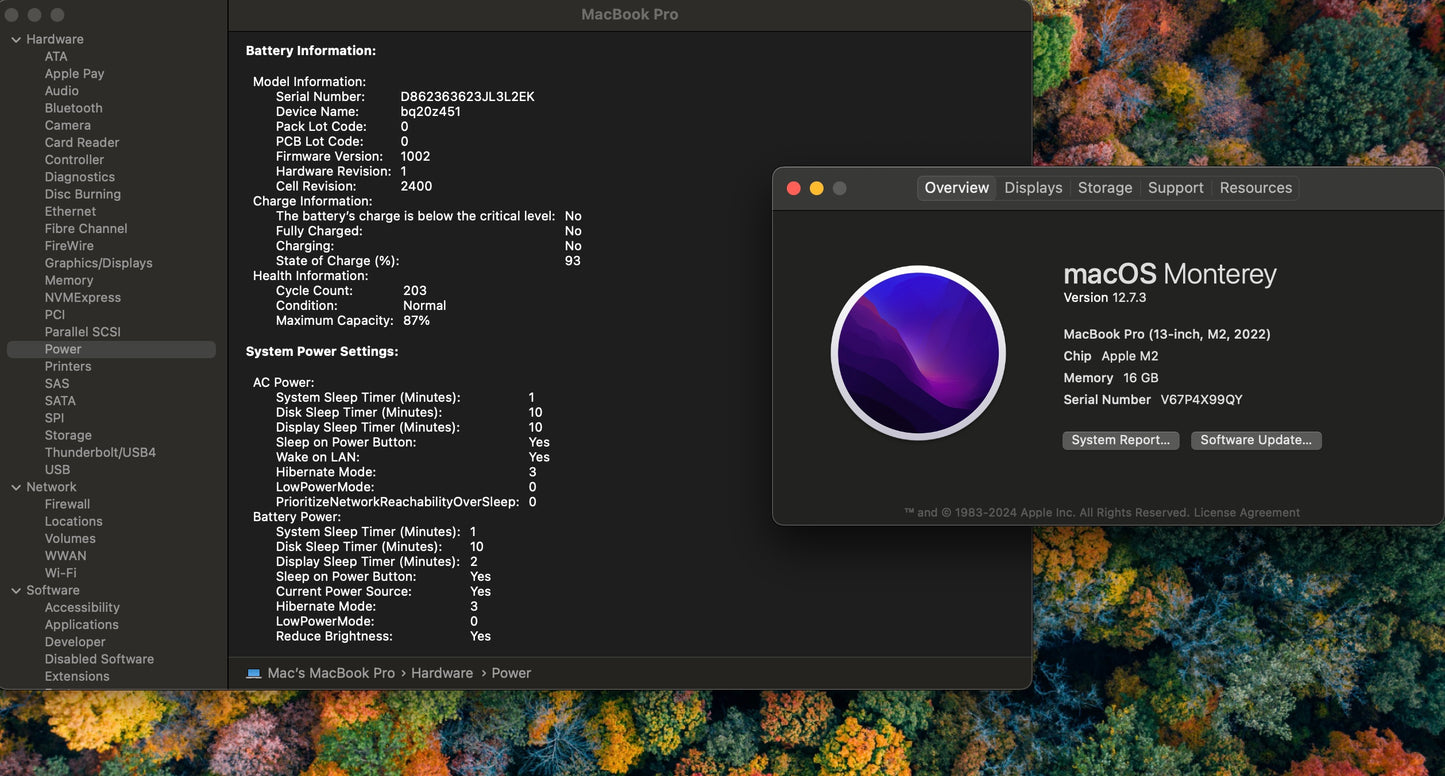Select Graphics/Displays in sidebar
1445x776 pixels.
coord(98,263)
